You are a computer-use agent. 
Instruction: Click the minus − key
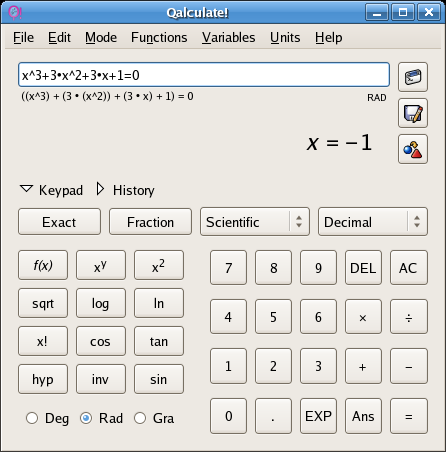click(x=409, y=366)
